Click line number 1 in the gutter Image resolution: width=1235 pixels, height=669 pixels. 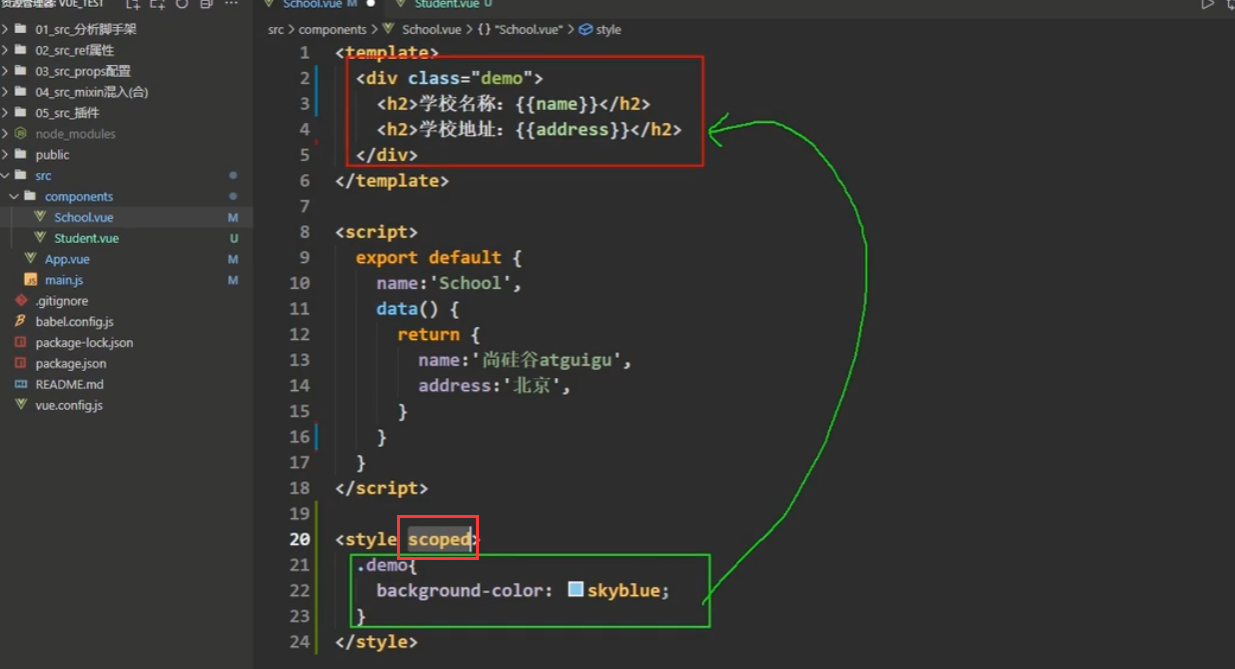(x=305, y=52)
